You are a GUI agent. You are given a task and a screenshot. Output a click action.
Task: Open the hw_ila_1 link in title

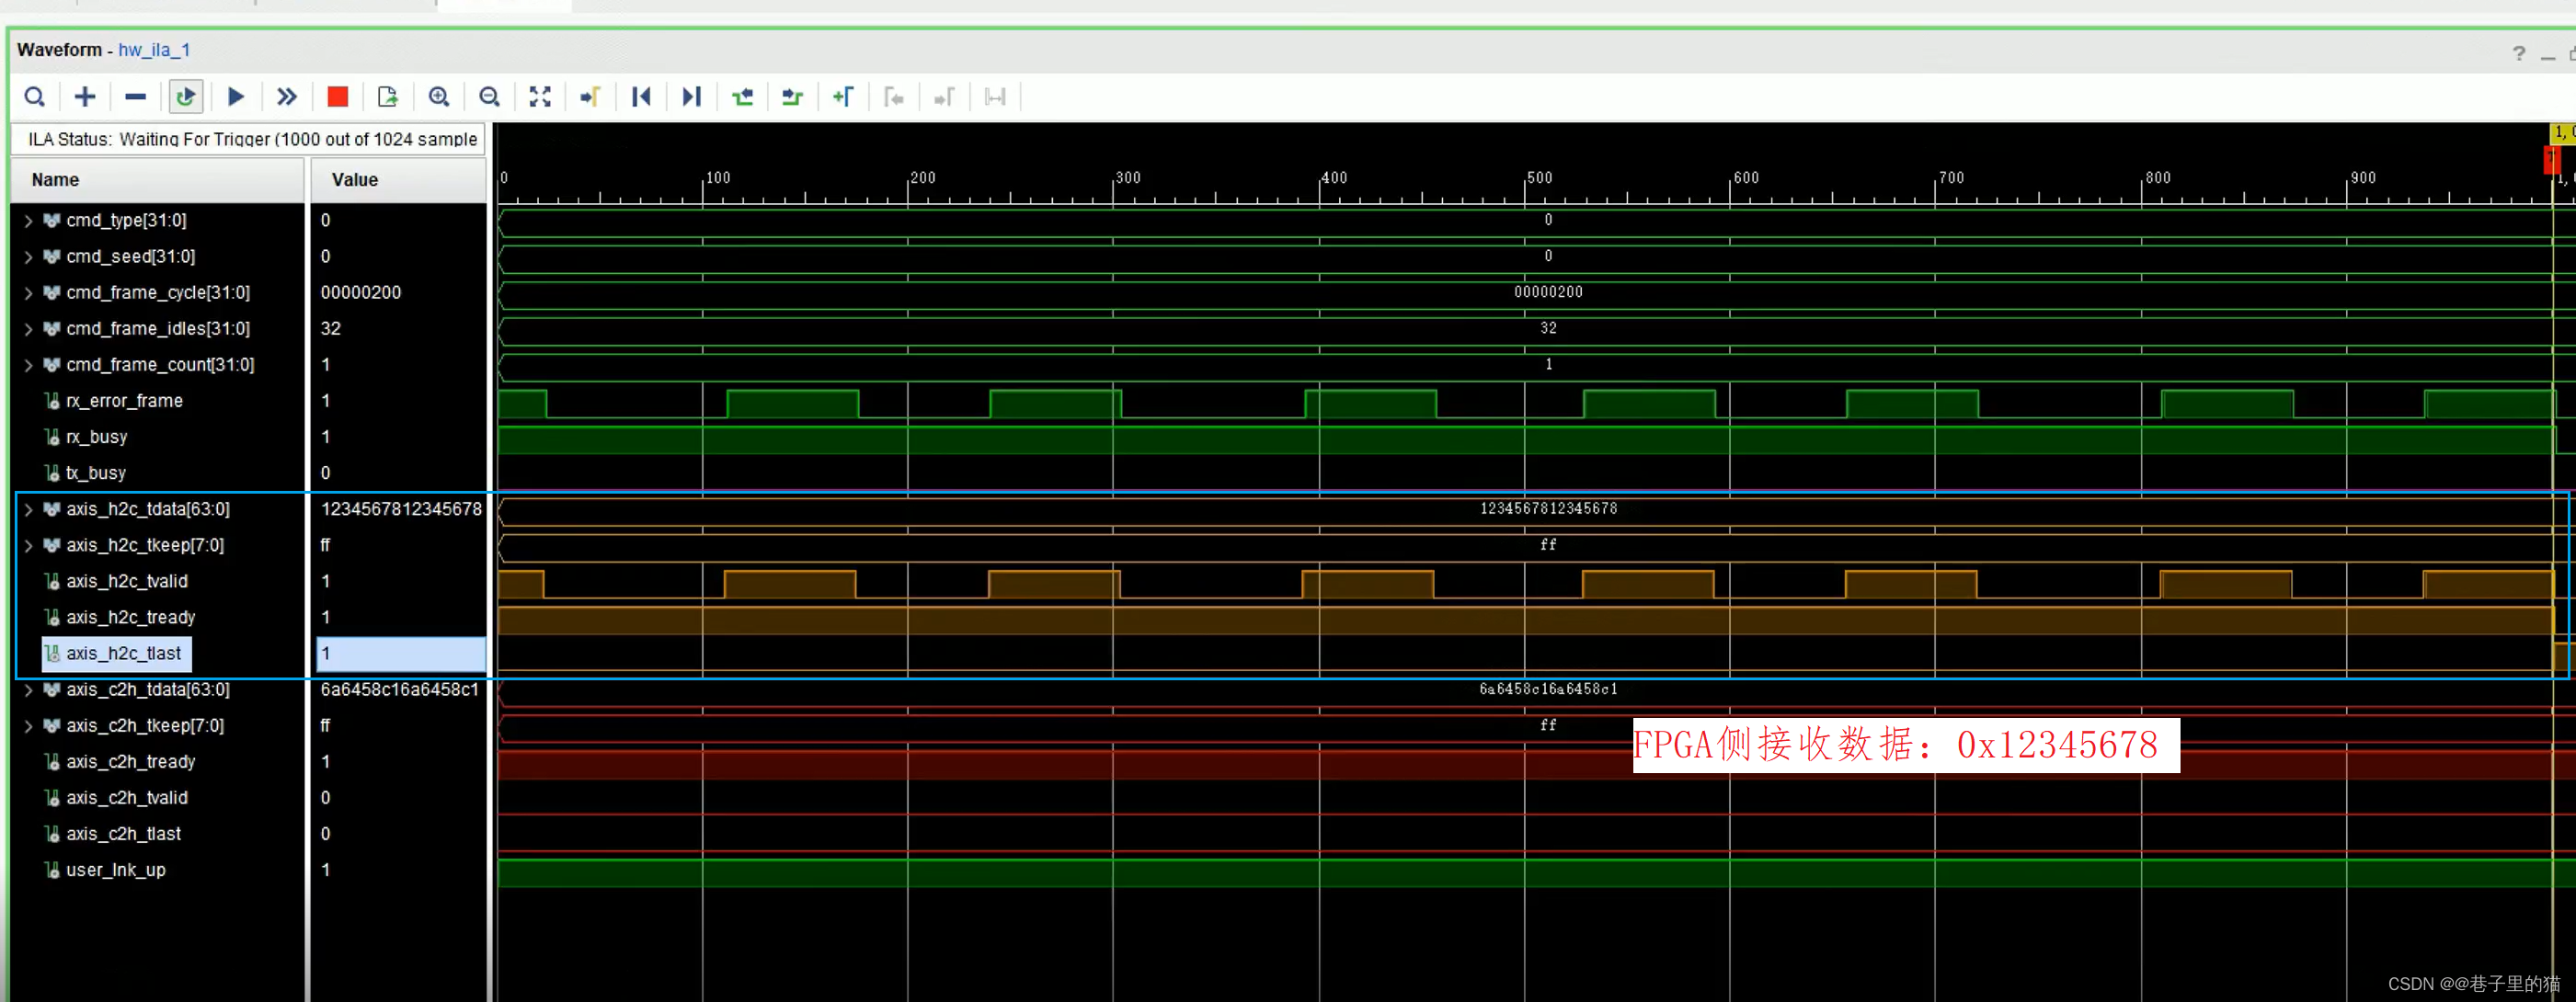(x=154, y=50)
